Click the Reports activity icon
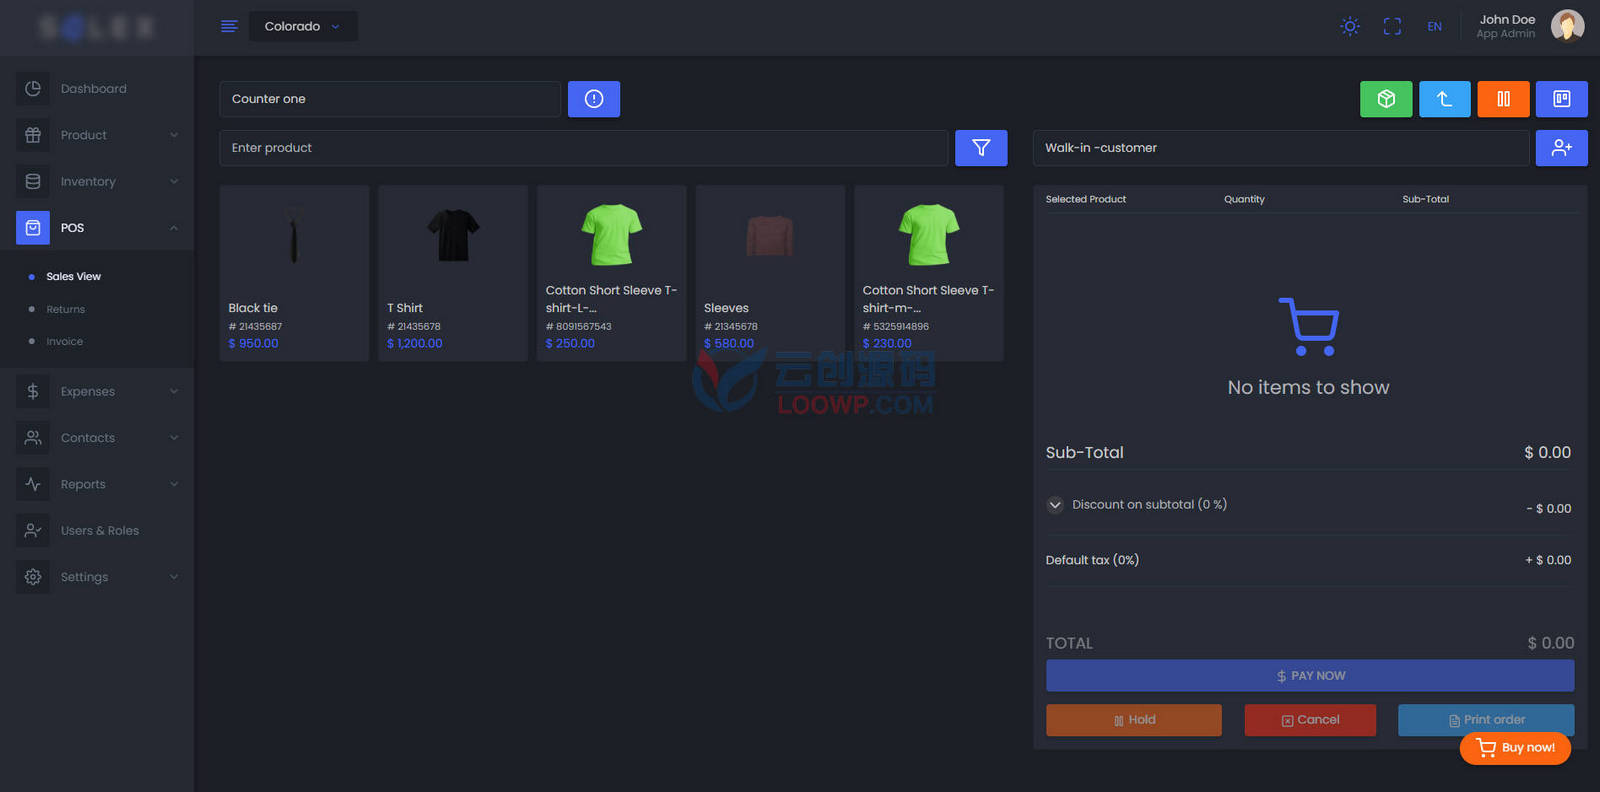 tap(33, 484)
